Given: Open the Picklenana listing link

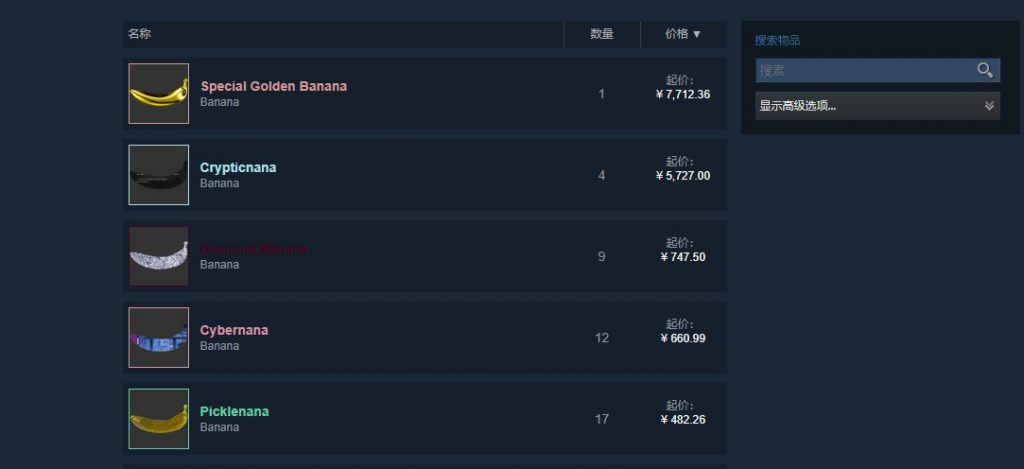Looking at the screenshot, I should pos(234,411).
